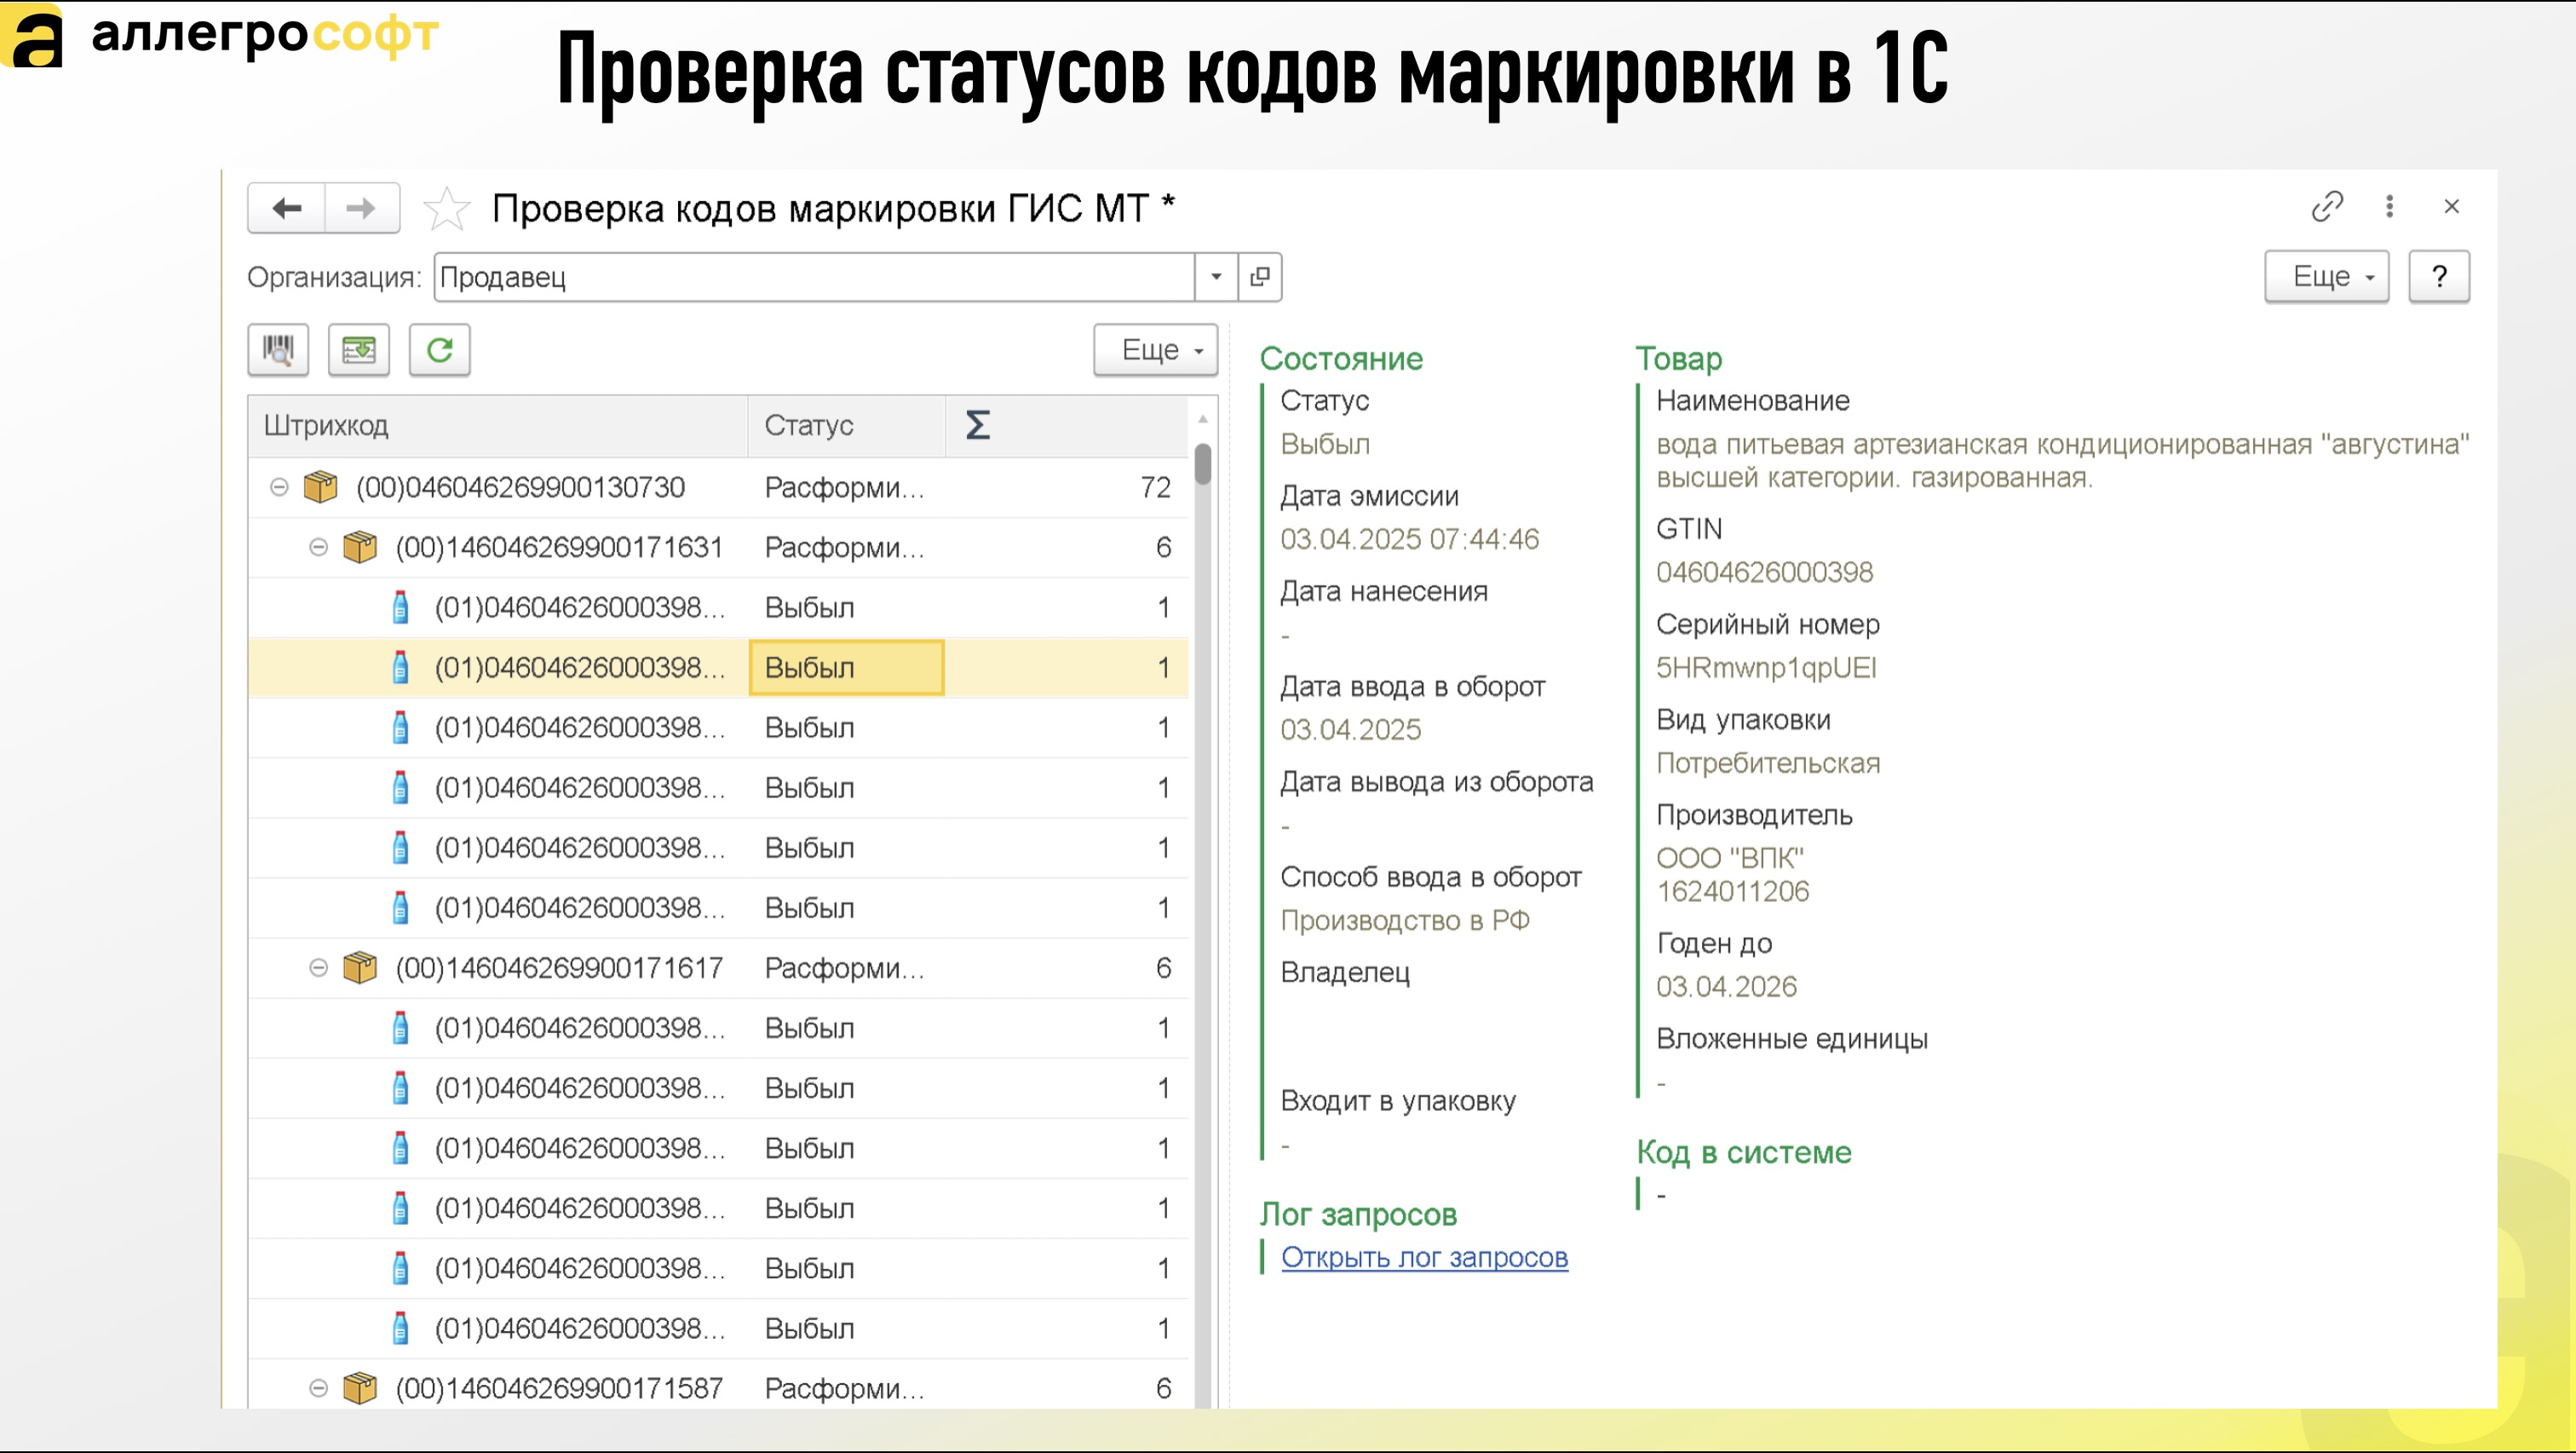Click the sigma sum column header
Viewport: 2576px width, 1453px height.
click(x=1067, y=426)
